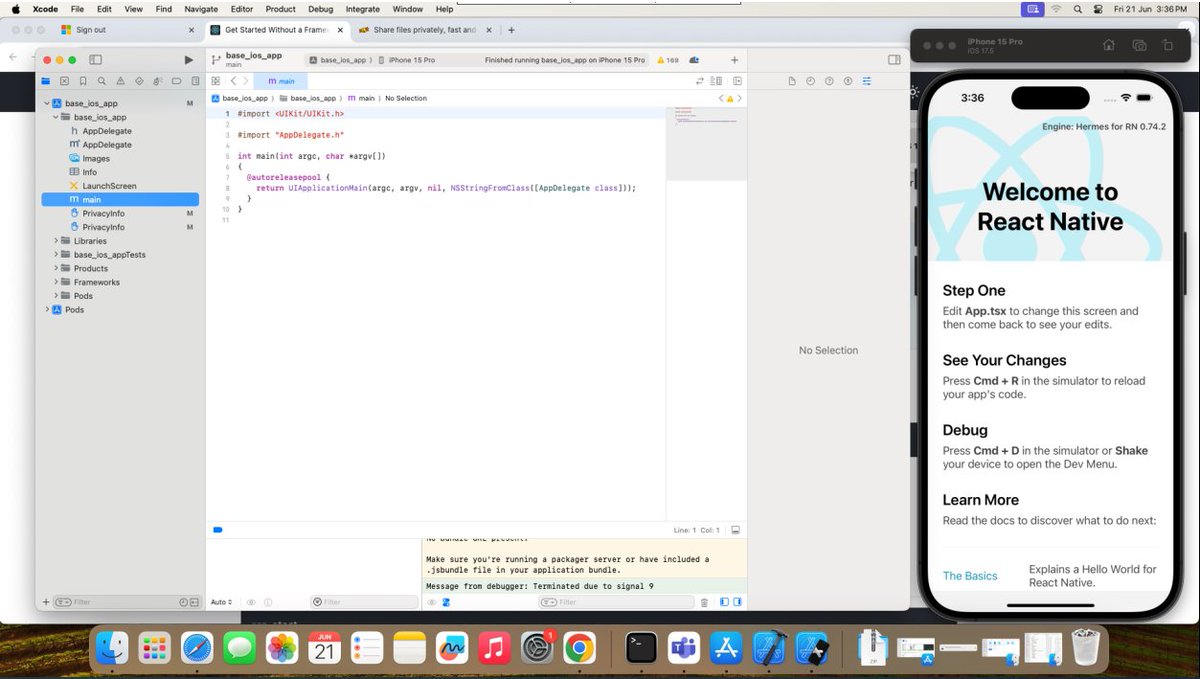Click the trash icon to clear console output
This screenshot has width=1200, height=679.
[x=704, y=601]
